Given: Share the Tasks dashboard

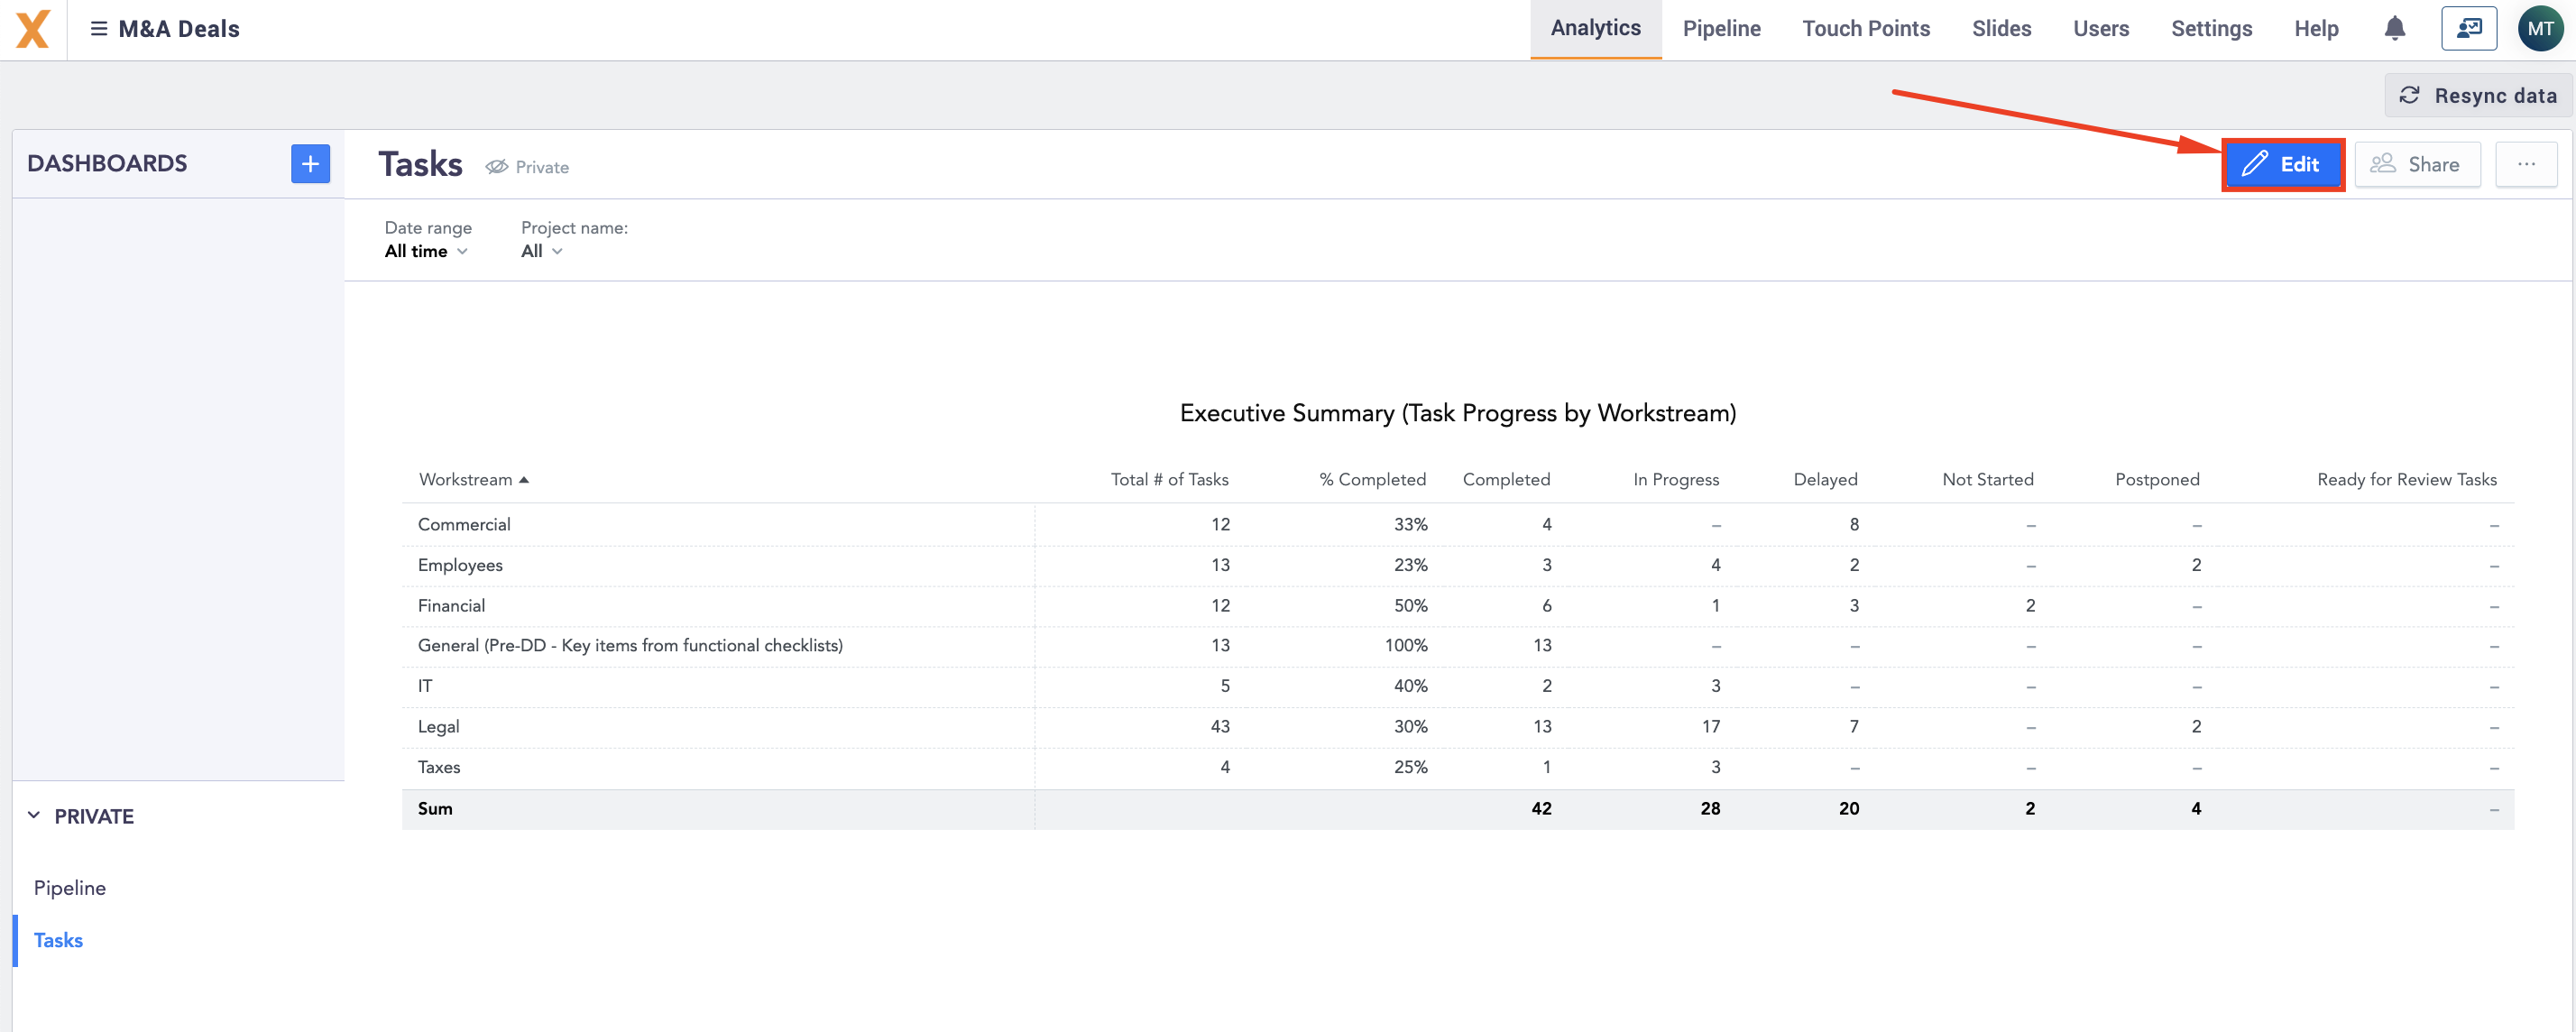Looking at the screenshot, I should pyautogui.click(x=2417, y=164).
